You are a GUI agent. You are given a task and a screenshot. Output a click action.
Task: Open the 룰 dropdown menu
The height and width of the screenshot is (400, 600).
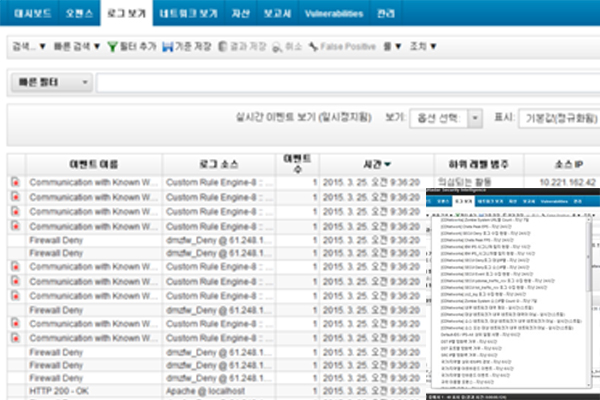[x=392, y=47]
